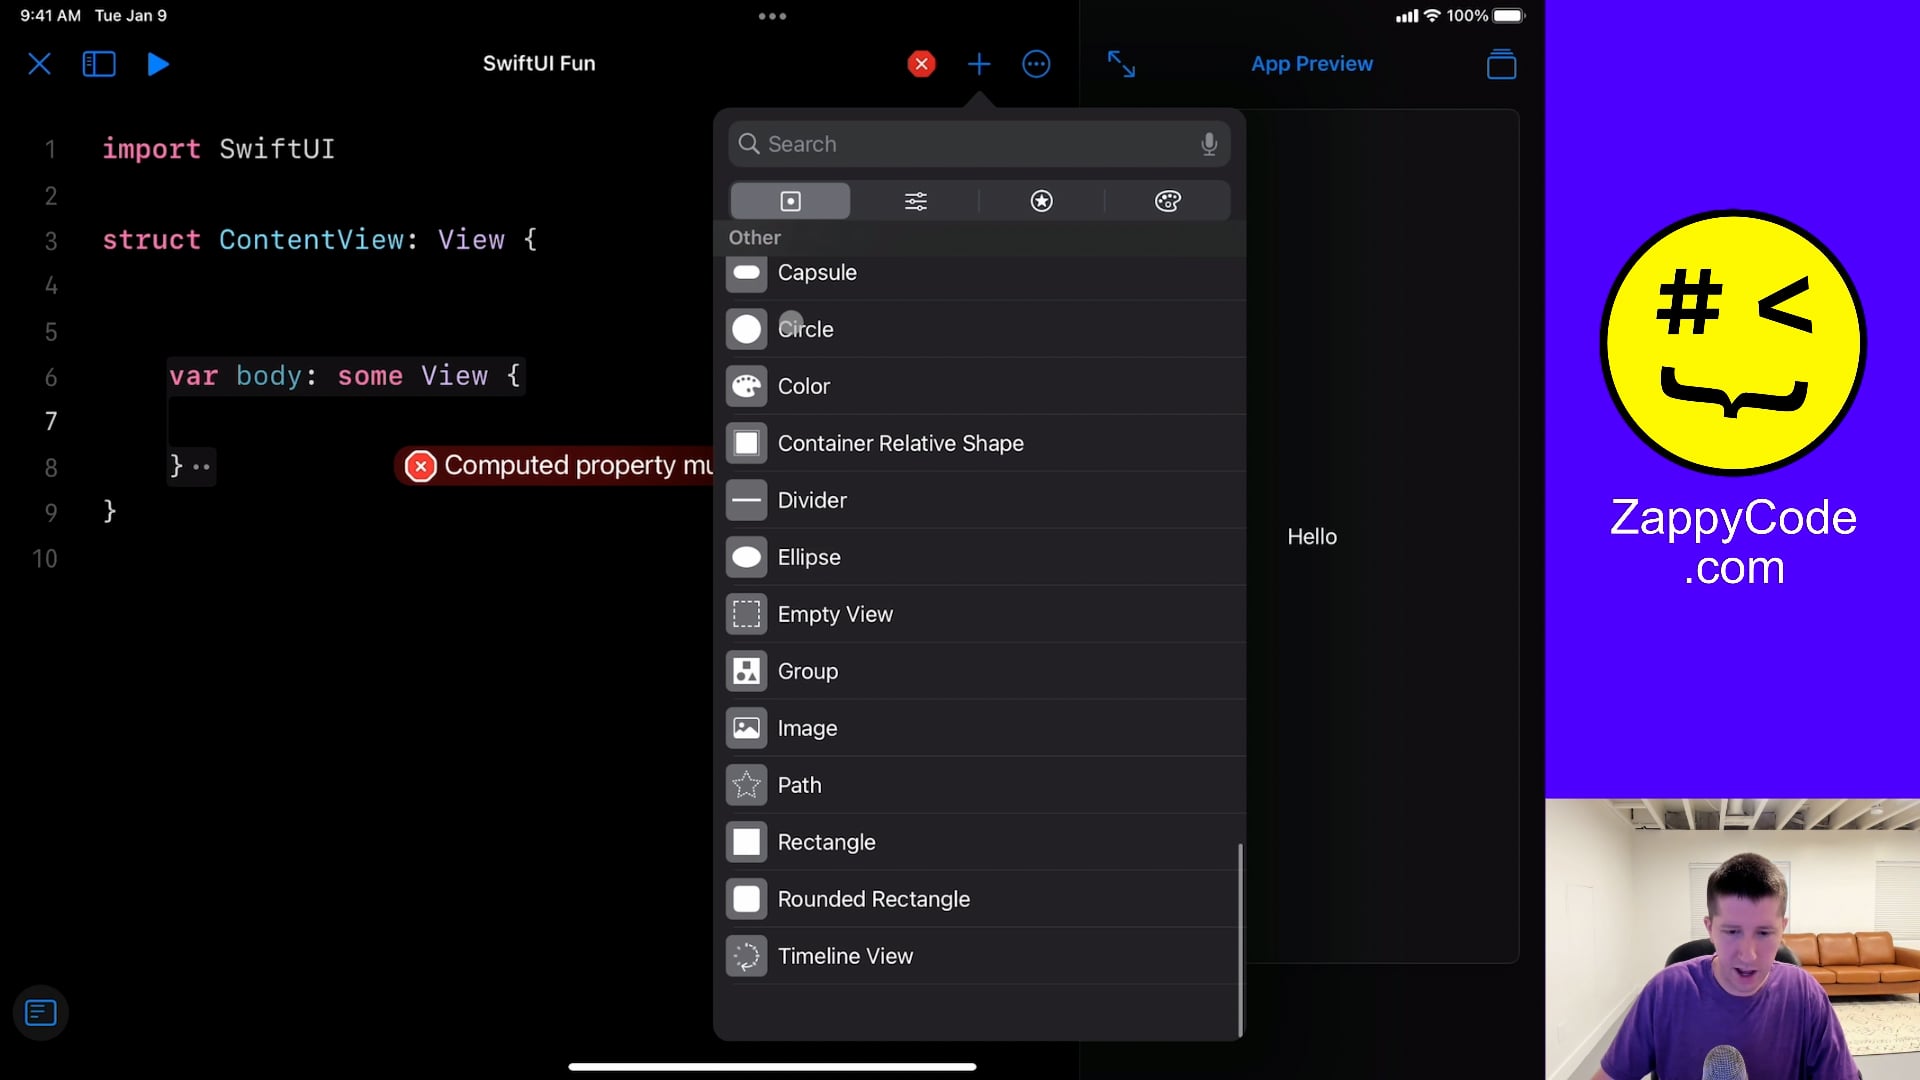Switch to the color palette tab
The width and height of the screenshot is (1920, 1080).
coord(1167,201)
